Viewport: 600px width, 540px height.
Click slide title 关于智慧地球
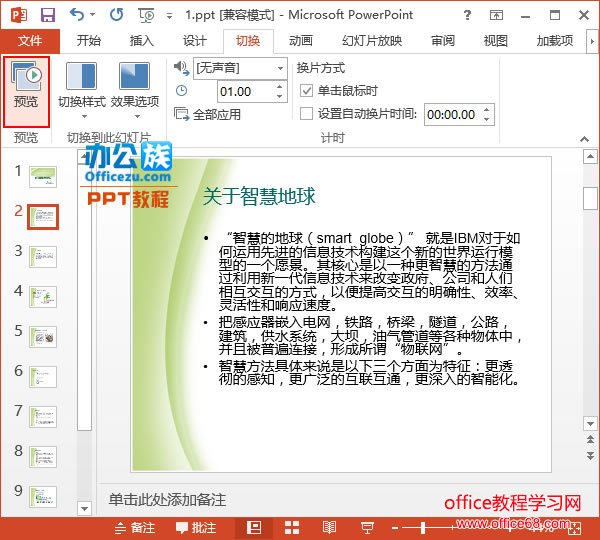(259, 196)
